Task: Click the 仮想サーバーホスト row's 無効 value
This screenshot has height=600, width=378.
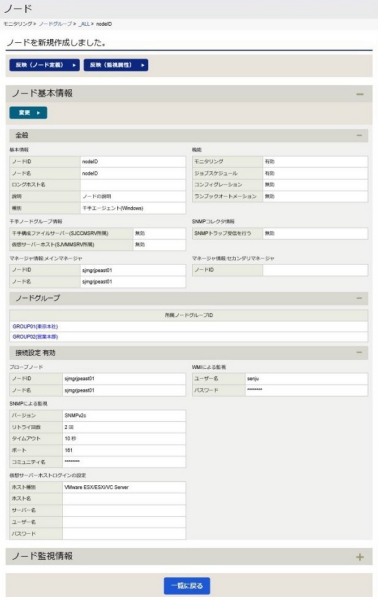Action: 140,245
